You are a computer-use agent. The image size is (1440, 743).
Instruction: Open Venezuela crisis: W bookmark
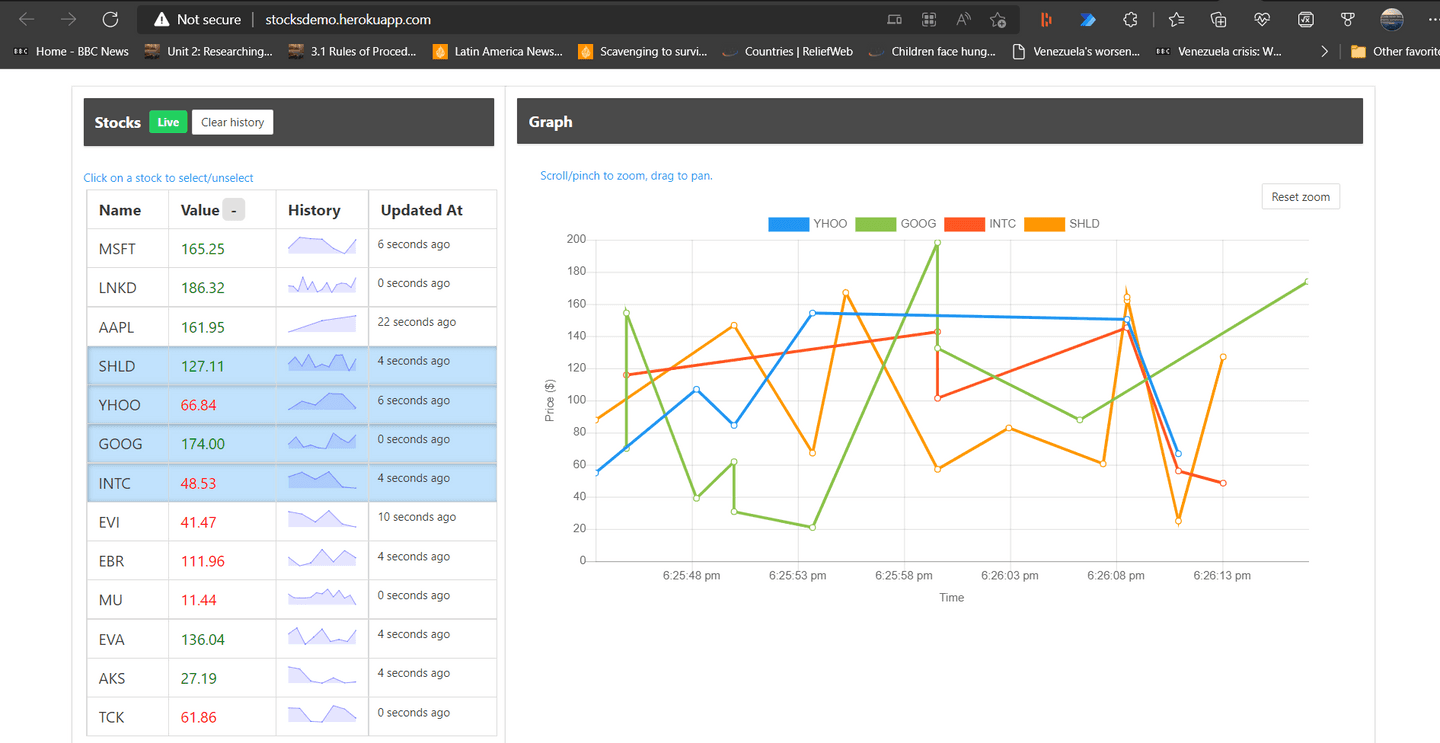click(x=1218, y=51)
